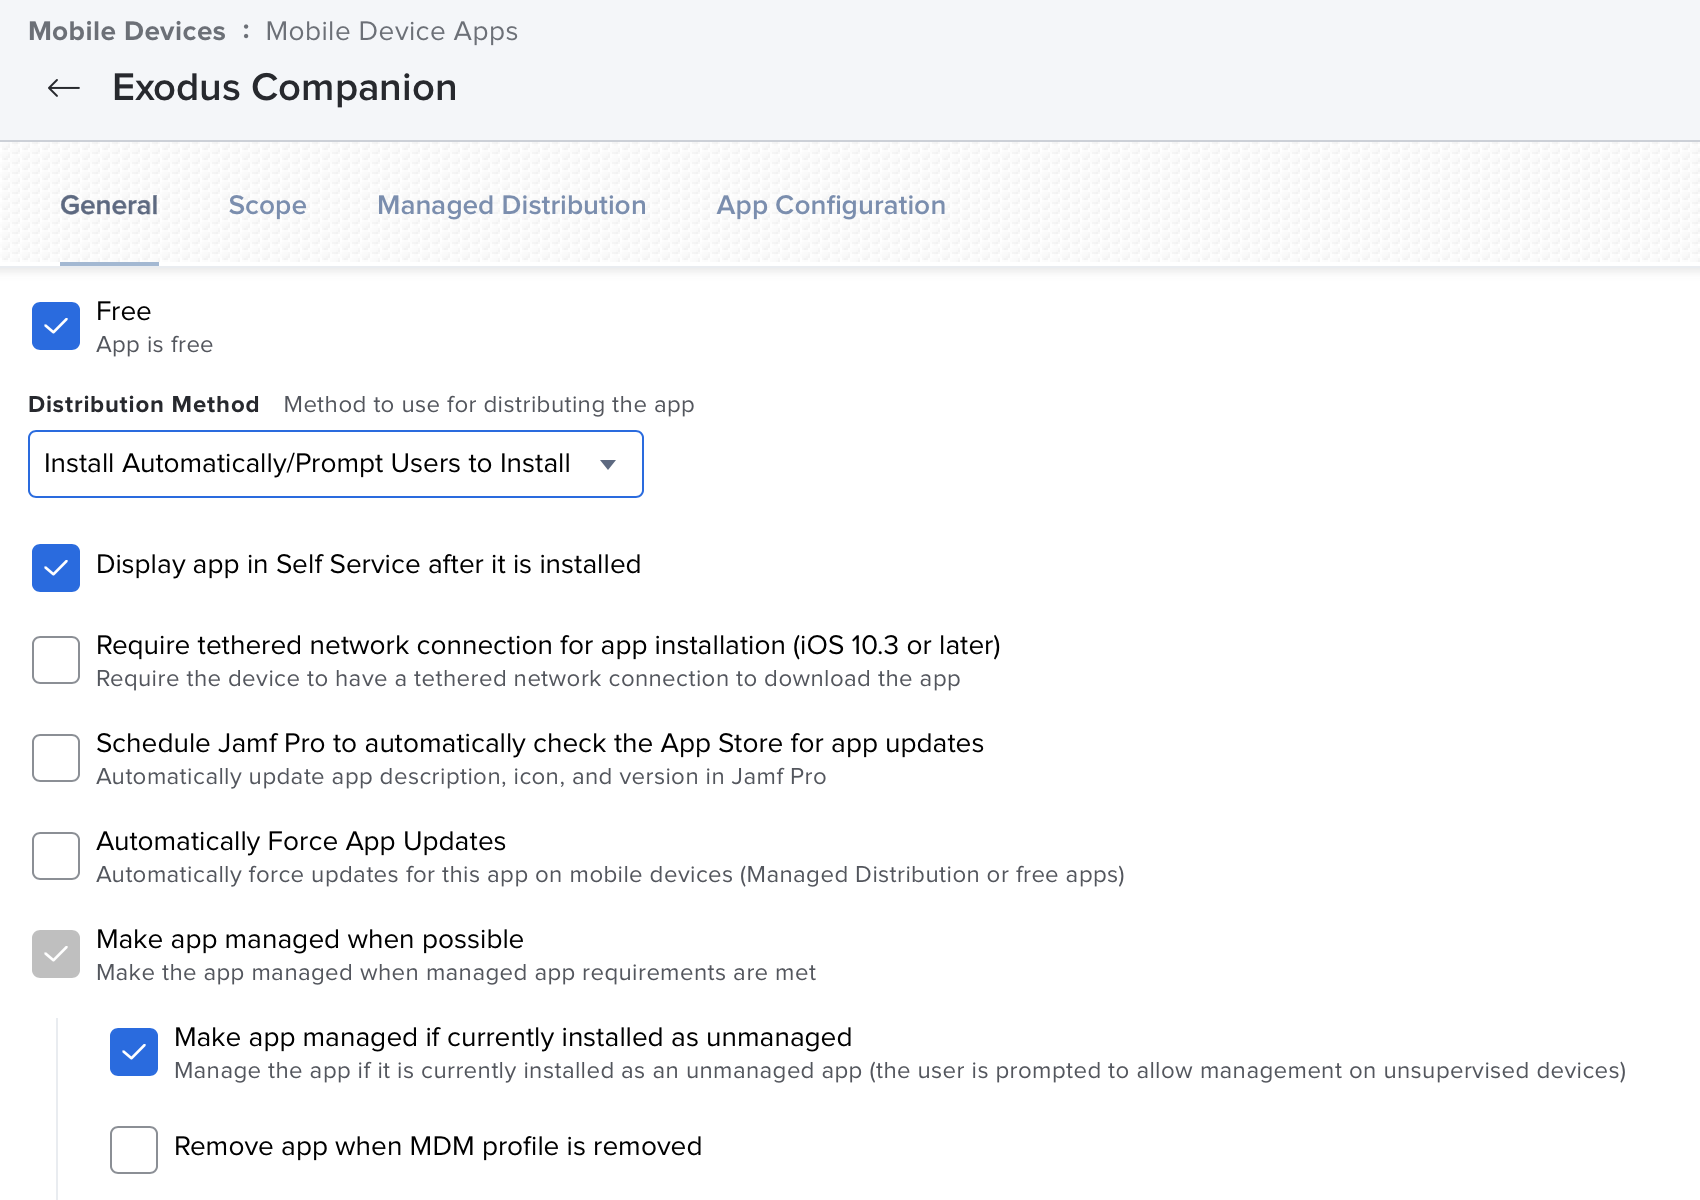Toggle Make app managed when possible checkbox

tap(56, 954)
